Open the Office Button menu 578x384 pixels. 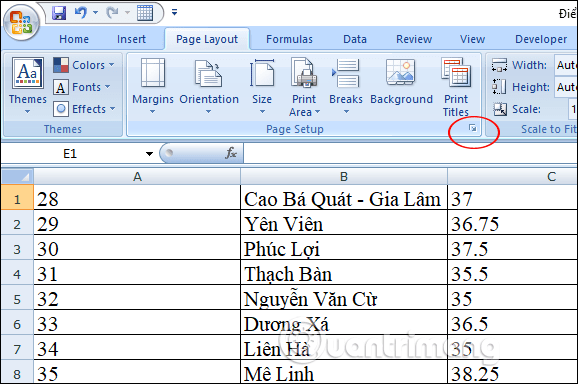21,22
